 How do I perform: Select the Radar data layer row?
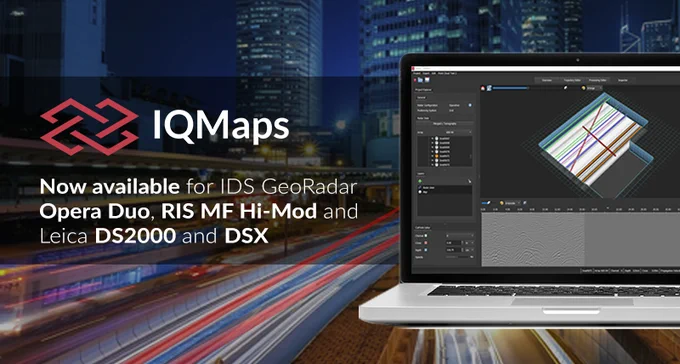coord(445,187)
